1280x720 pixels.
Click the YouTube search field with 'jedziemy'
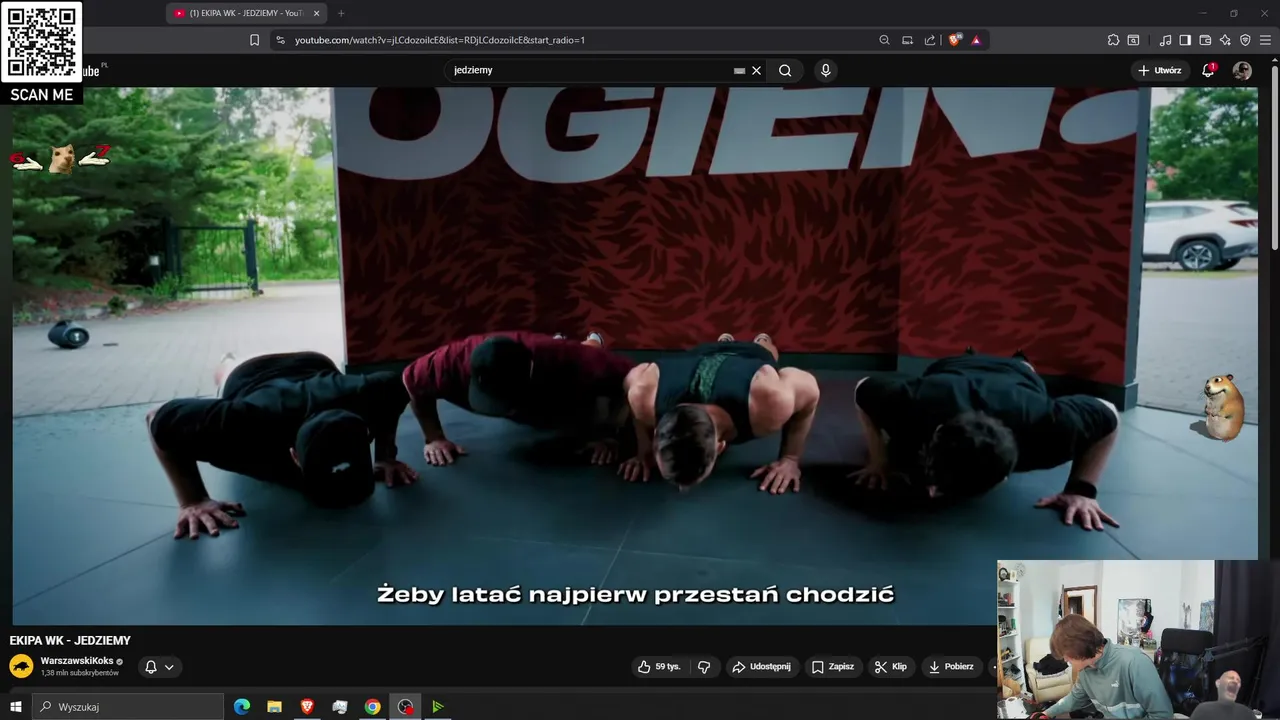(590, 70)
